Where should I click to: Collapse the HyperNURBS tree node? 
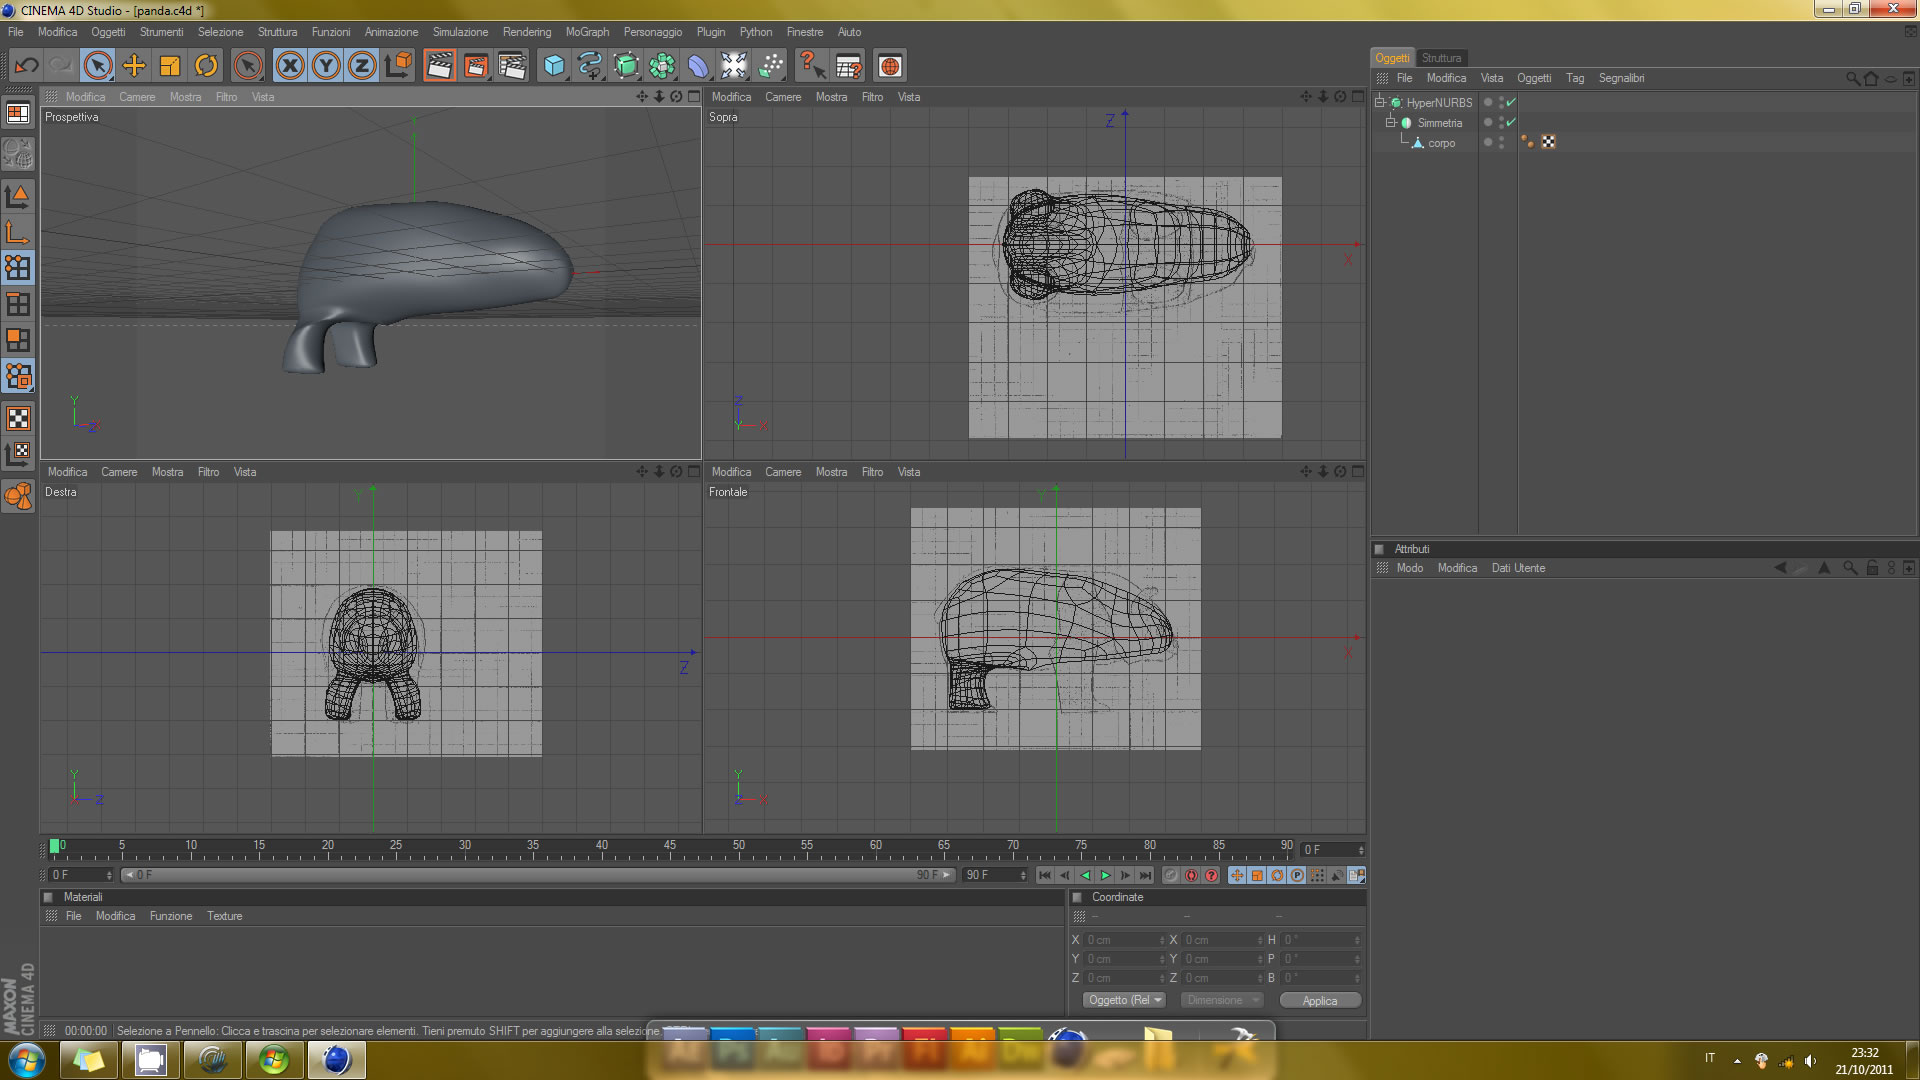[1379, 102]
